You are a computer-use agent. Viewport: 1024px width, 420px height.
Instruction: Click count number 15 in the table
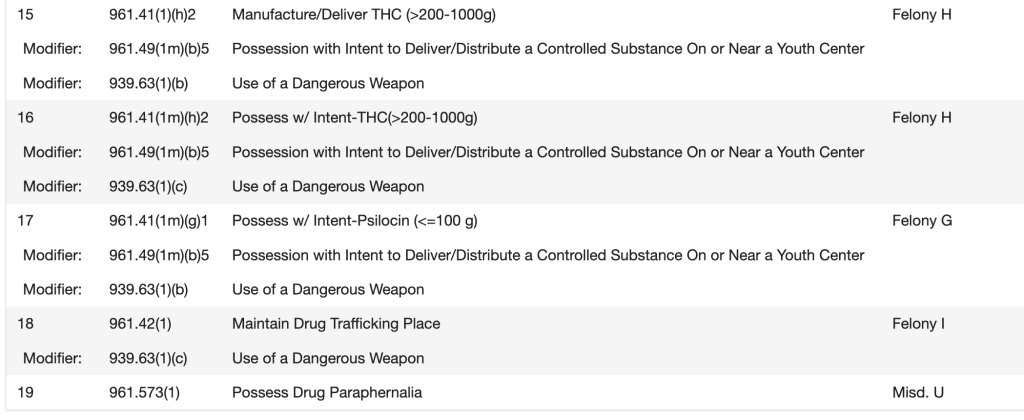pos(27,15)
